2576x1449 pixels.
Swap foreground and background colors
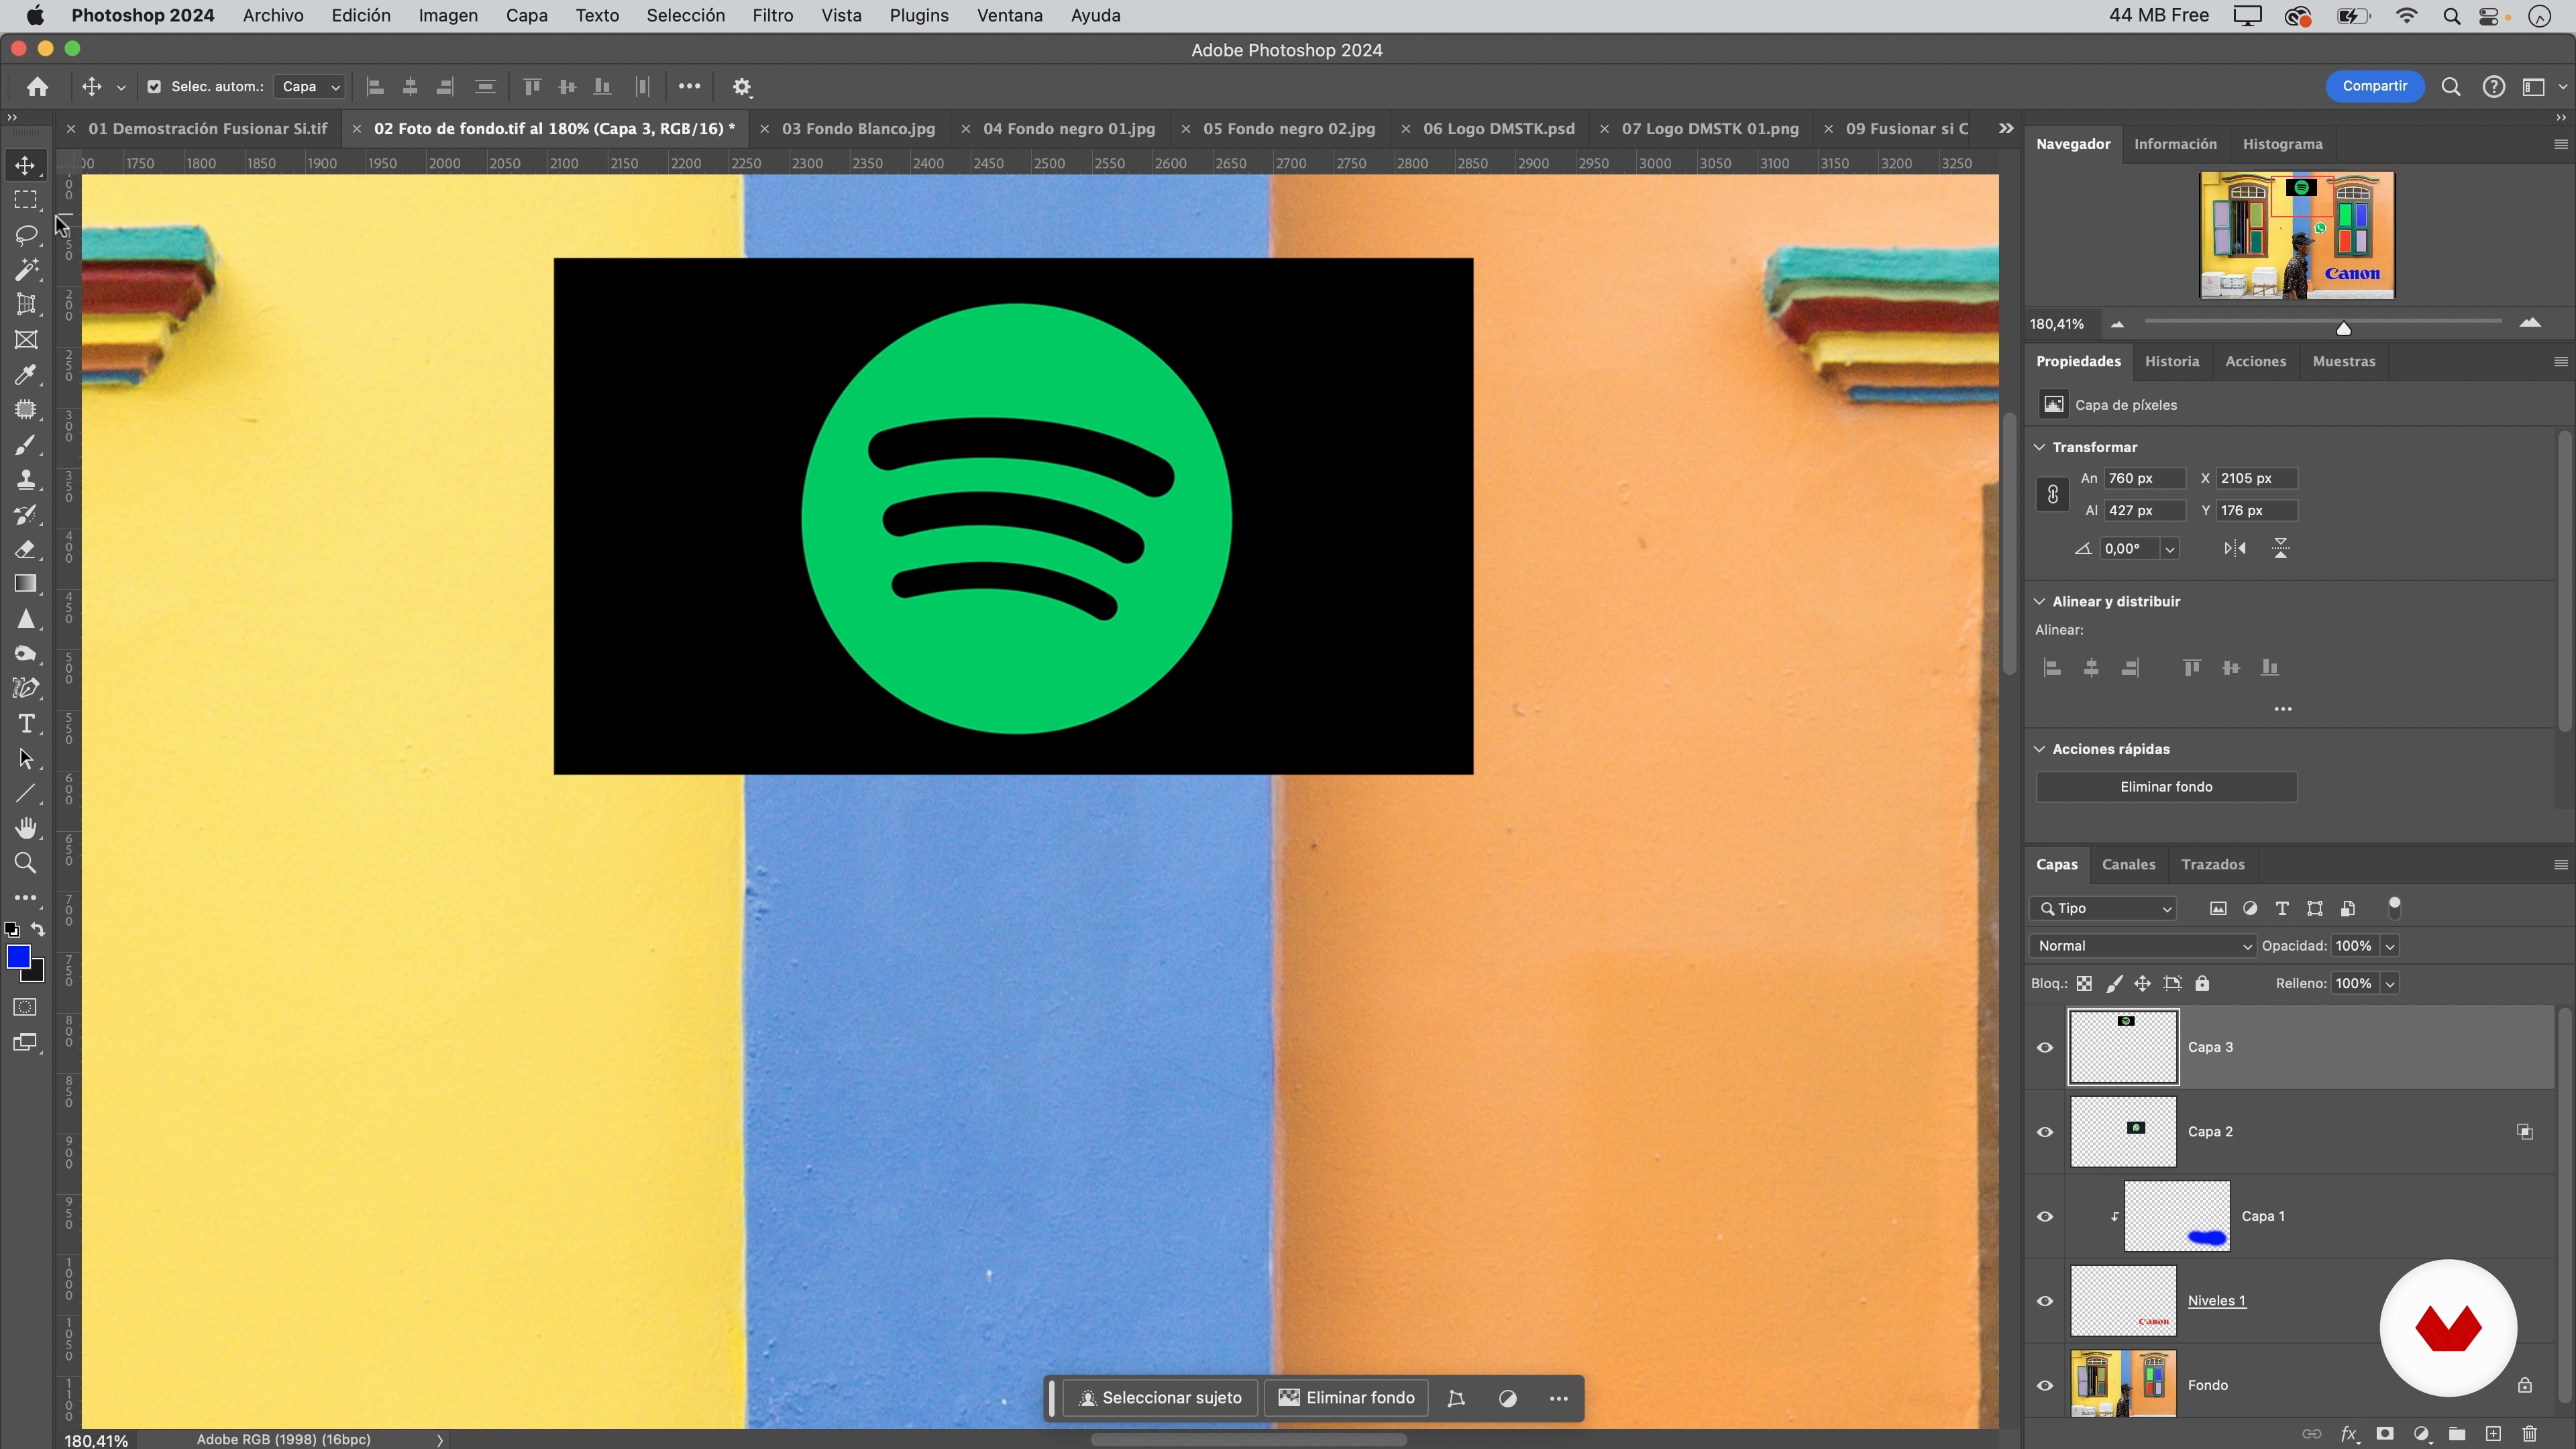[38, 929]
